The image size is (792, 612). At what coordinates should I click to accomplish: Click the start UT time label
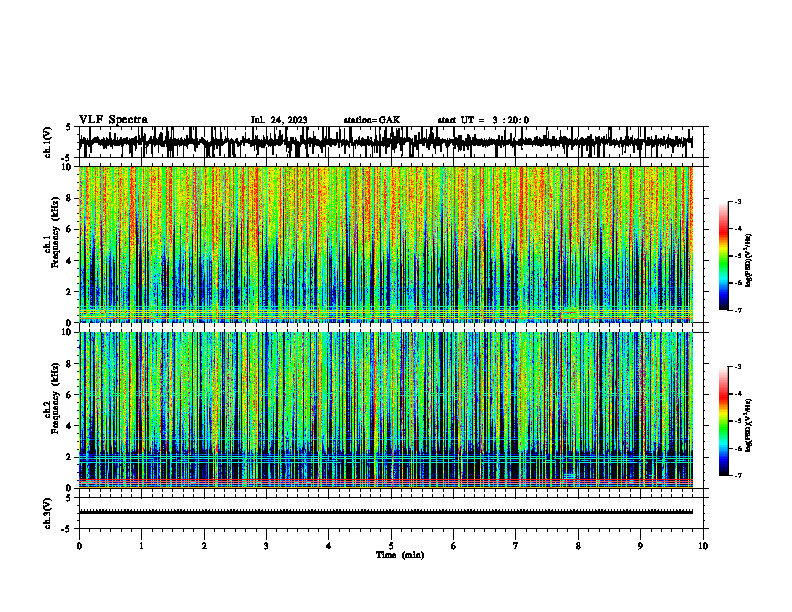tap(483, 120)
